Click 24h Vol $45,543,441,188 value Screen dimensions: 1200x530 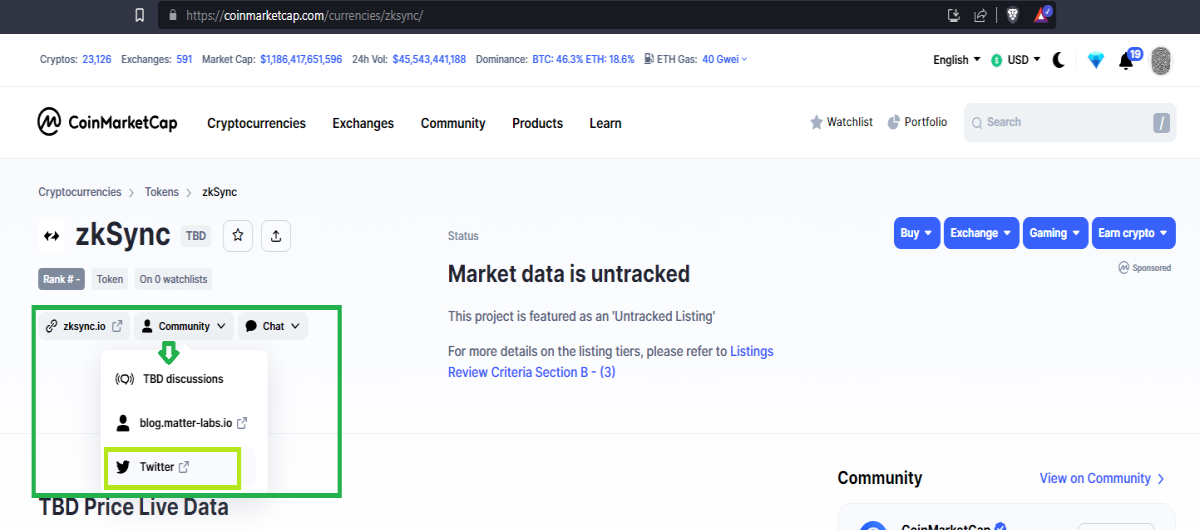click(x=429, y=60)
